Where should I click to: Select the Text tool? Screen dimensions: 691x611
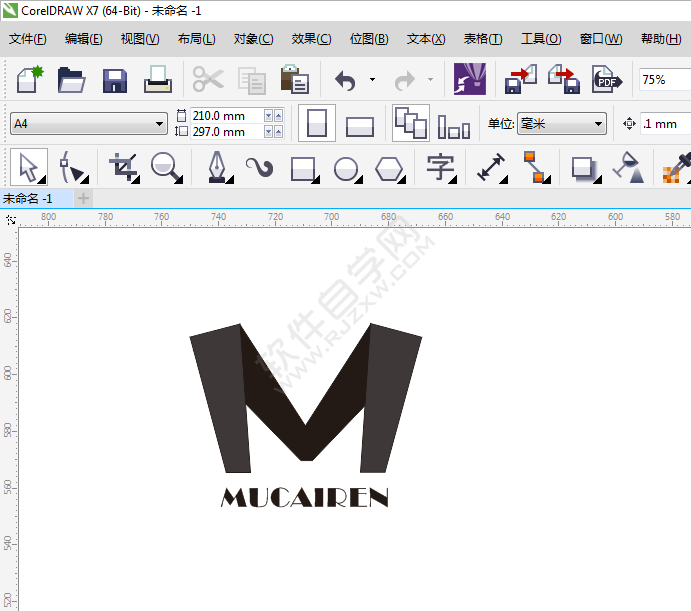441,168
